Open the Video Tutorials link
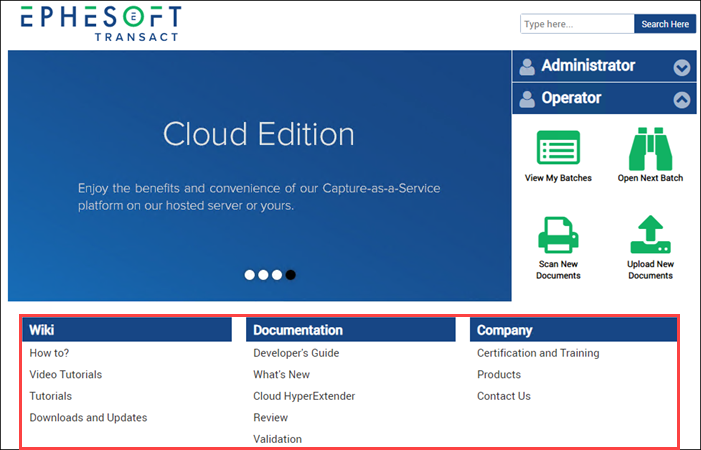The height and width of the screenshot is (450, 701). pyautogui.click(x=66, y=374)
